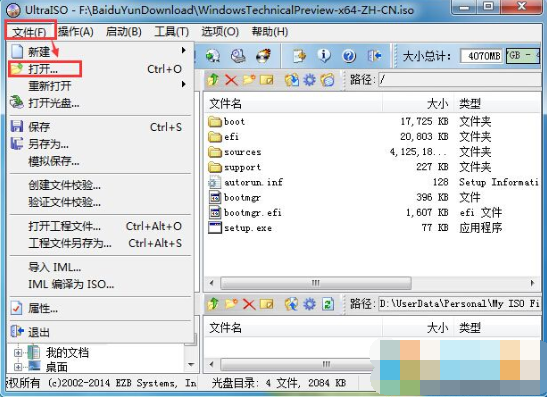Viewport: 547px width, 397px height.
Task: Select the bootmgr file row
Action: tap(372, 197)
